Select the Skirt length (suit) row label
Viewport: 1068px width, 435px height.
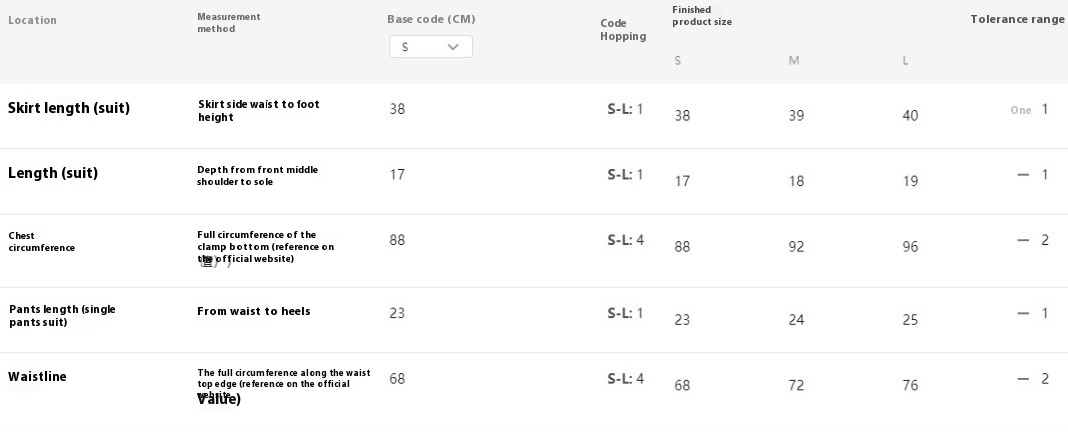click(x=69, y=108)
